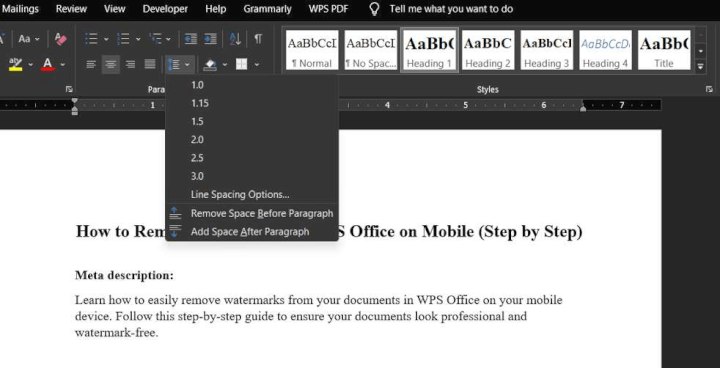720x368 pixels.
Task: Open the Change Case dropdown arrow
Action: (37, 40)
